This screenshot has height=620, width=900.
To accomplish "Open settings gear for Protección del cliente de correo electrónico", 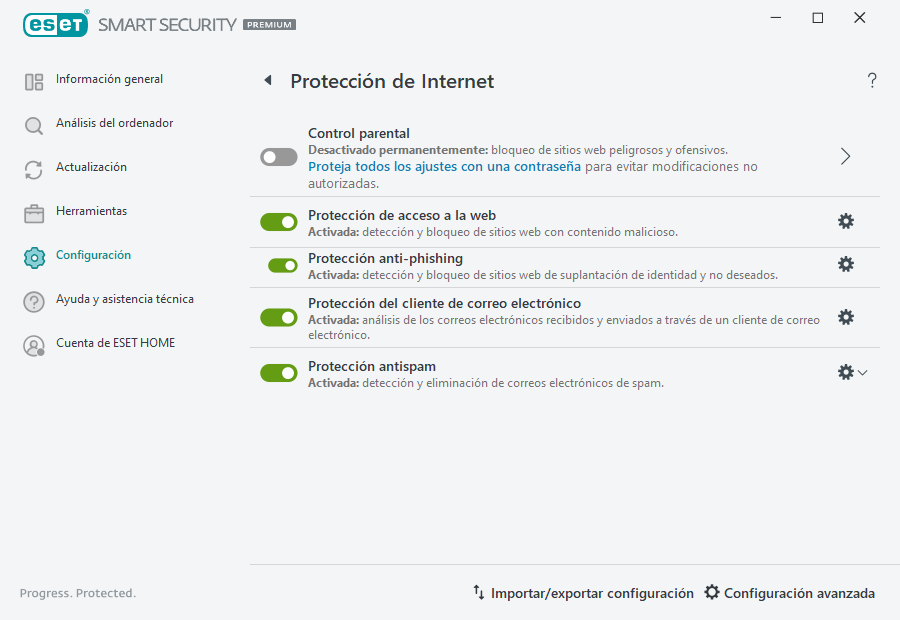I will click(846, 316).
